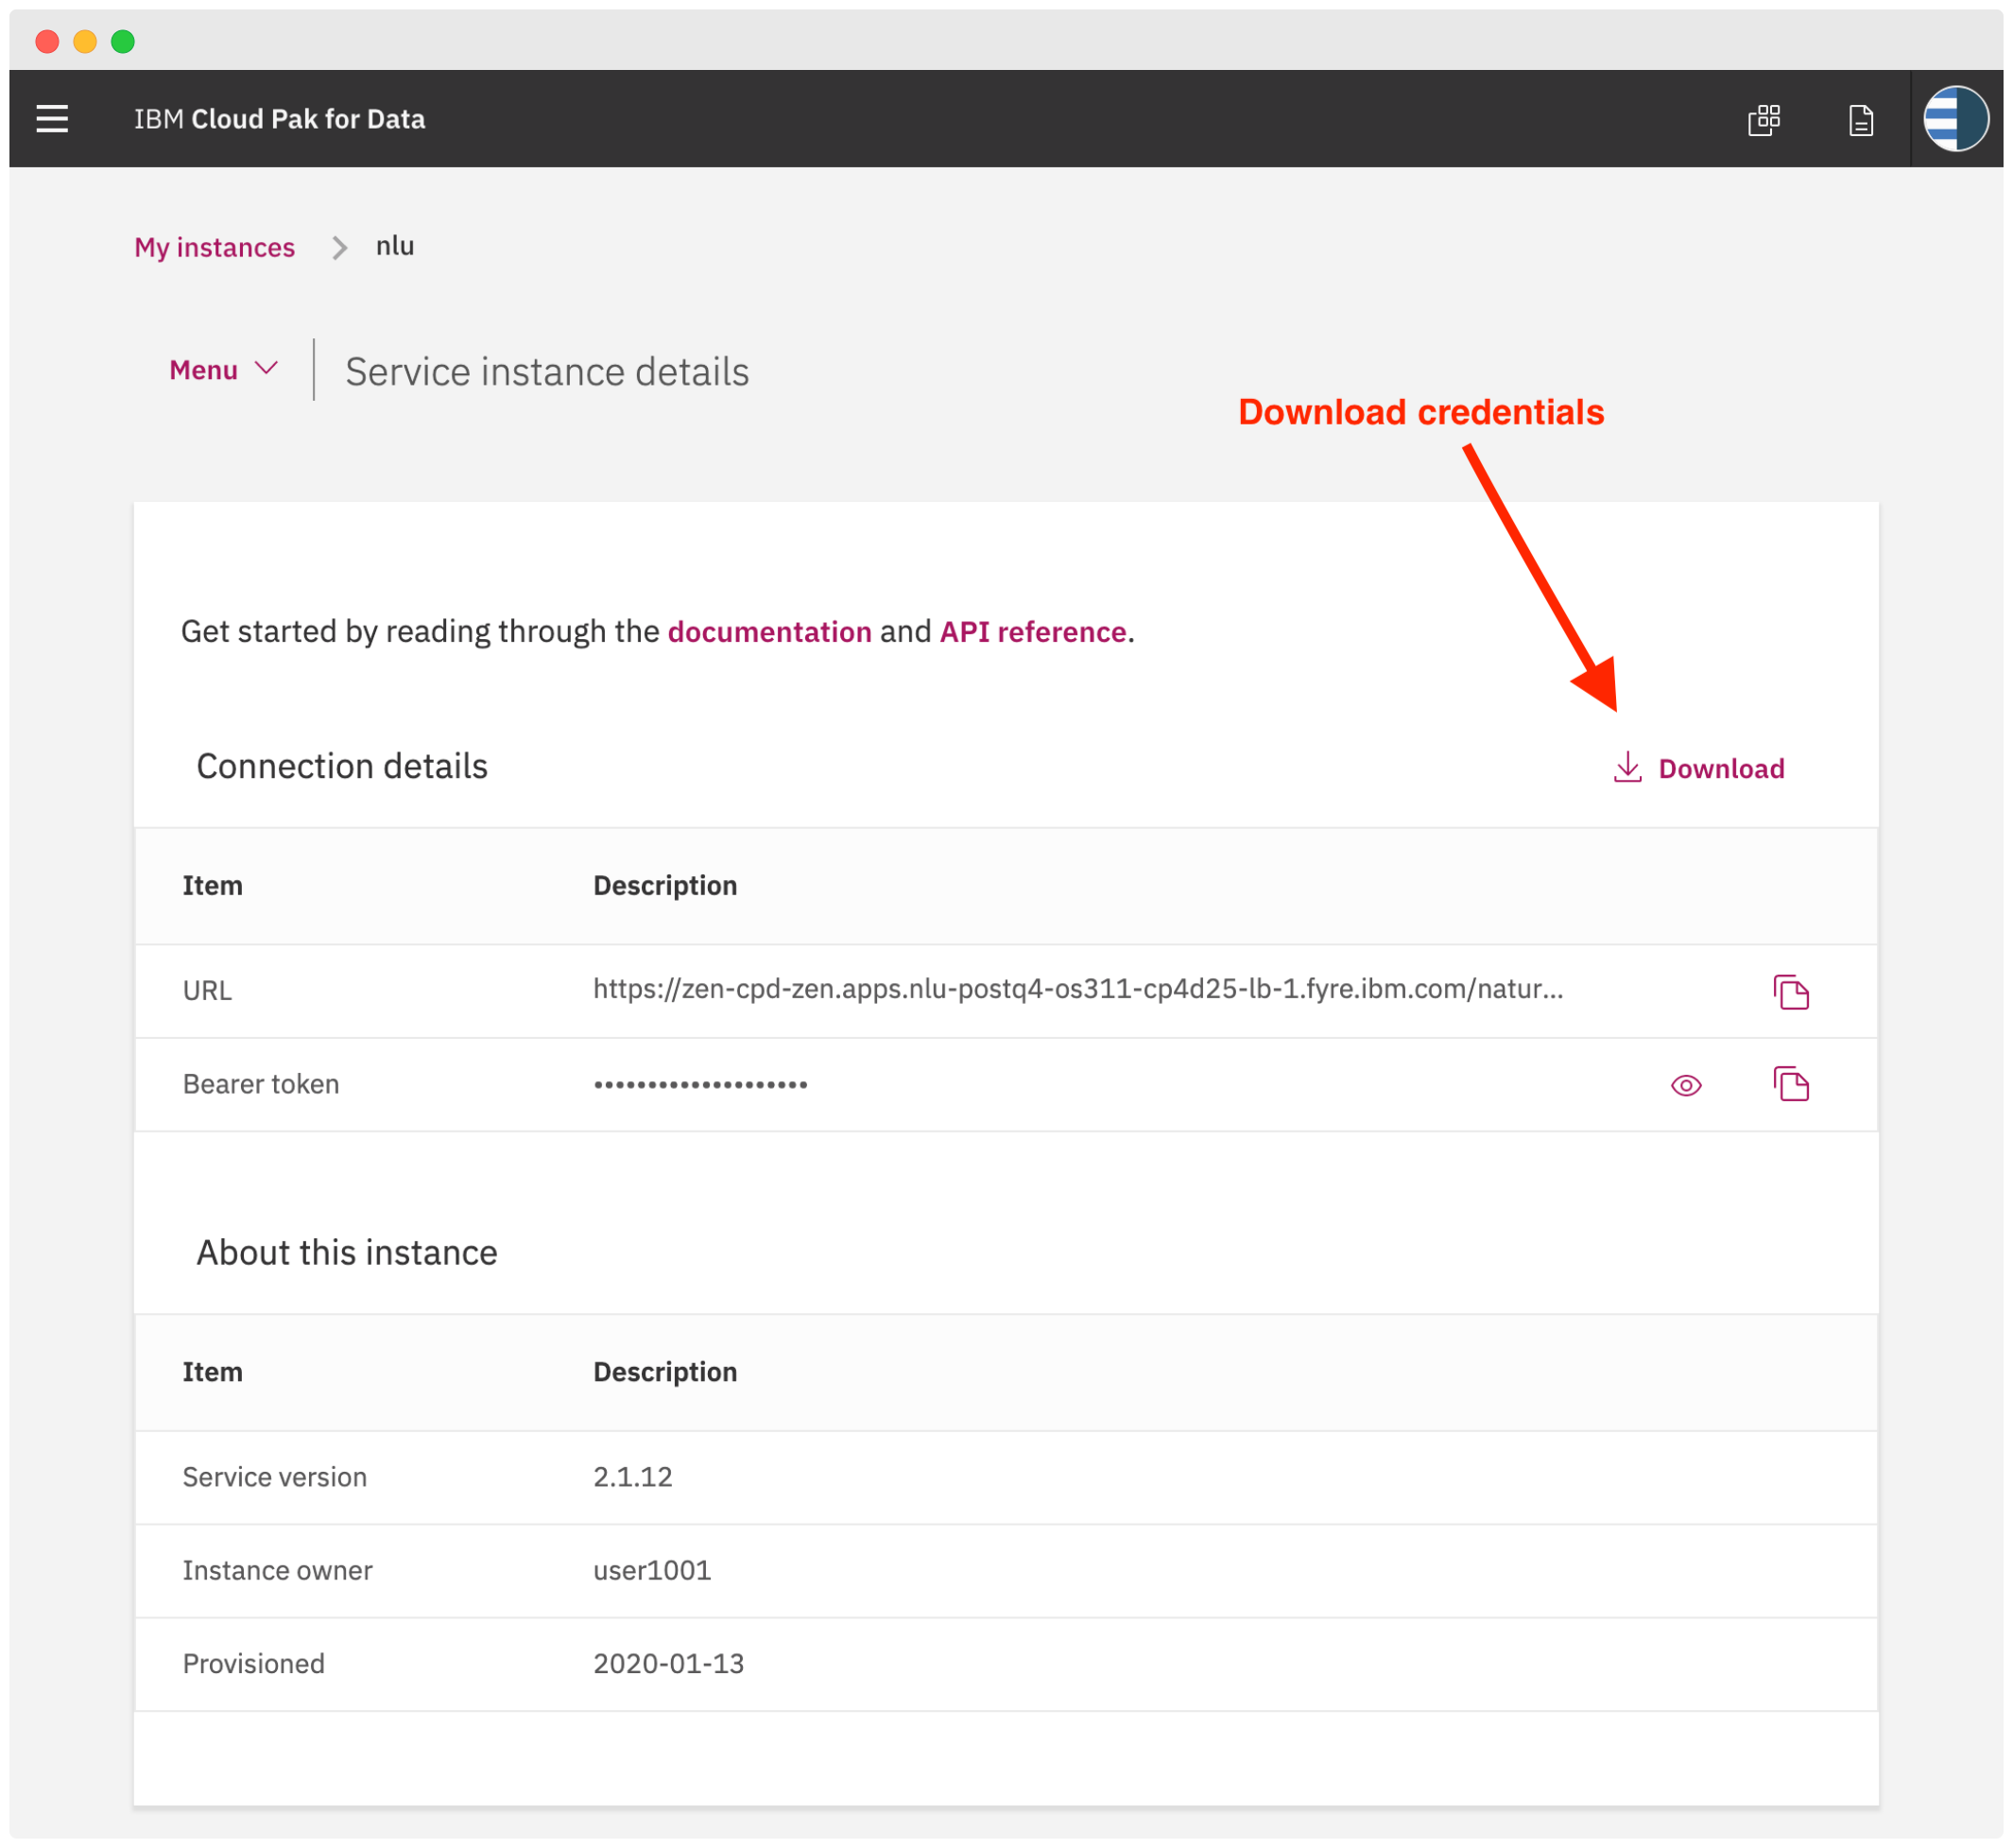Go back to My instances
2013x1848 pixels.
(215, 247)
